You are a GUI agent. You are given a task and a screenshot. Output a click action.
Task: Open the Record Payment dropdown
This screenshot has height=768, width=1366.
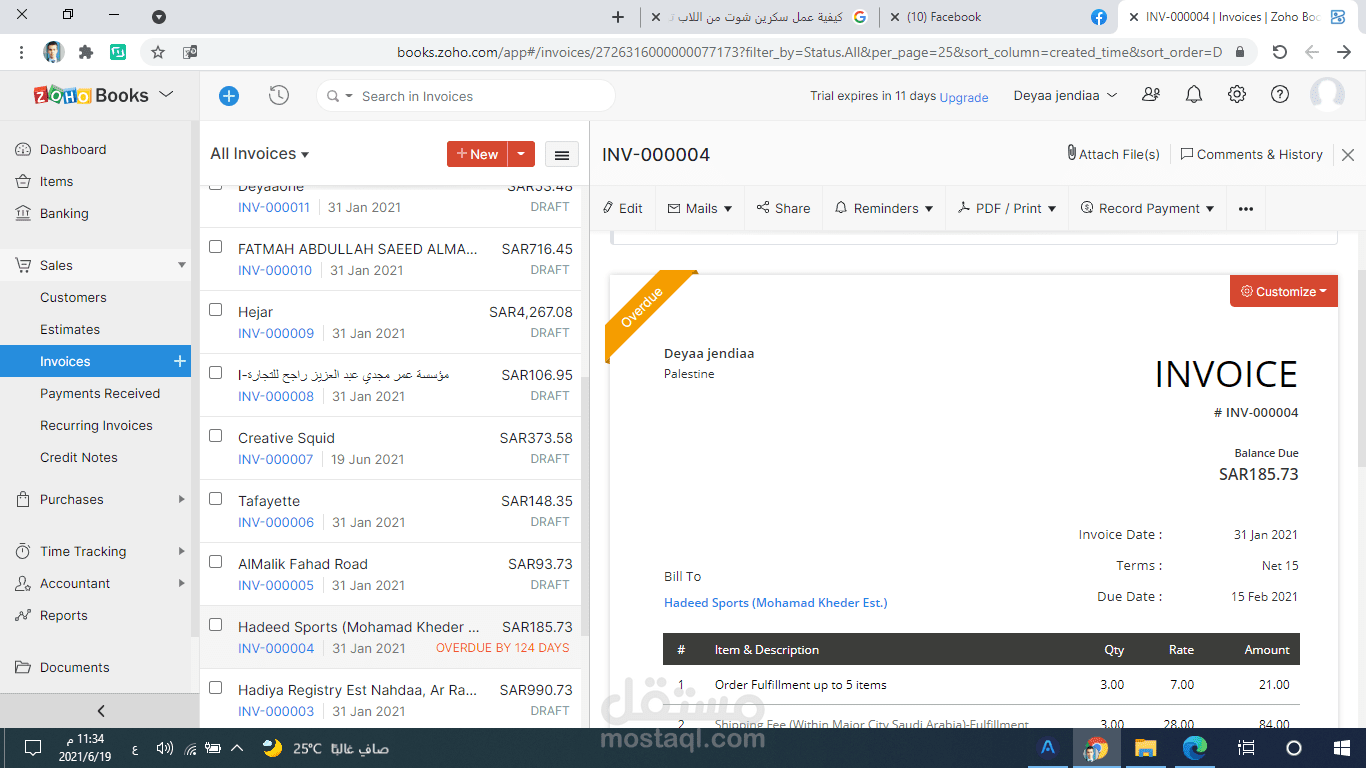pyautogui.click(x=1147, y=208)
